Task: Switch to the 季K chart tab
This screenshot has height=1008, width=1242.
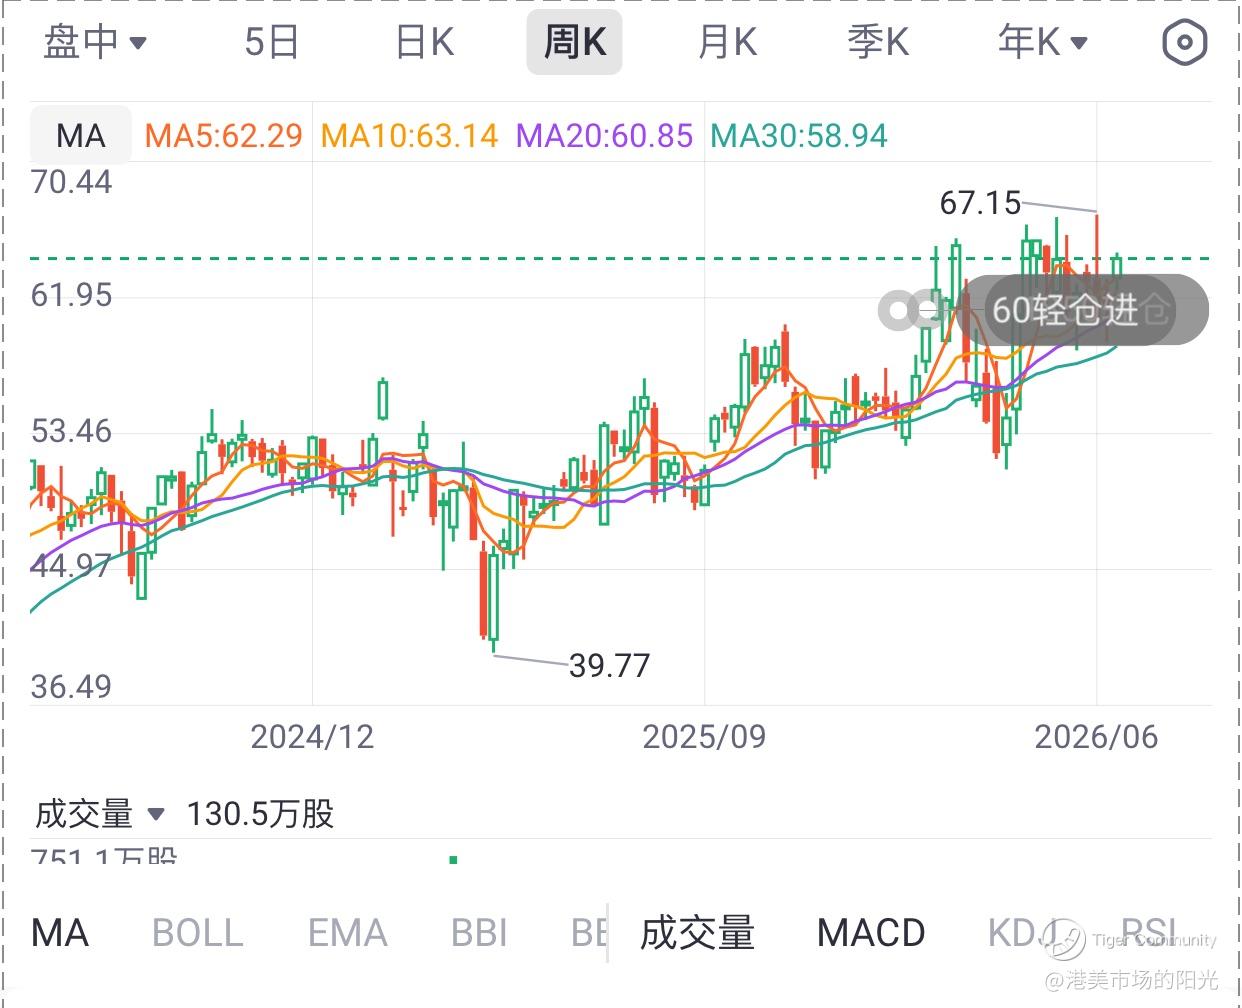Action: point(878,42)
